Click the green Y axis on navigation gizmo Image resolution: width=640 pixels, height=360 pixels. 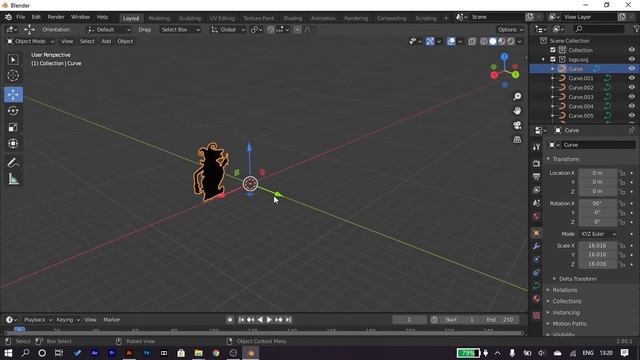coord(516,75)
